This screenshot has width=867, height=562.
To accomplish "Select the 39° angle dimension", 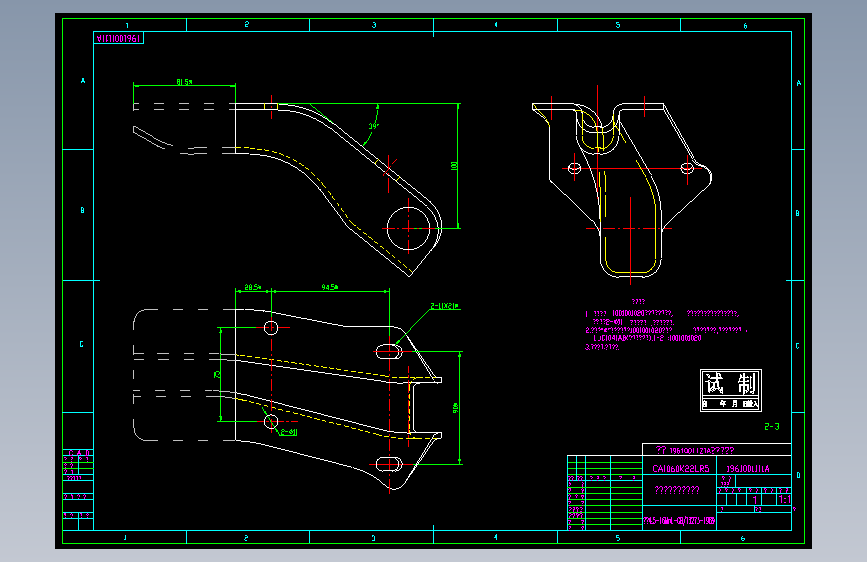I will coord(374,126).
